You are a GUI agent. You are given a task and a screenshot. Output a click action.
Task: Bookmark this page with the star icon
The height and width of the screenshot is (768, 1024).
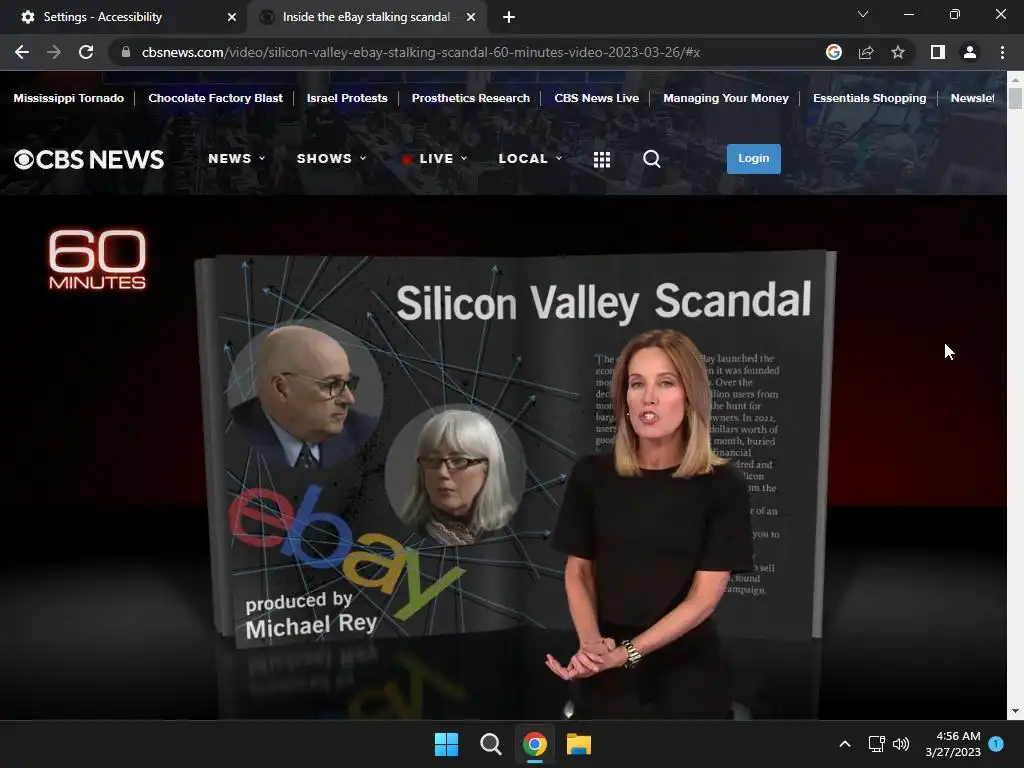coord(898,52)
